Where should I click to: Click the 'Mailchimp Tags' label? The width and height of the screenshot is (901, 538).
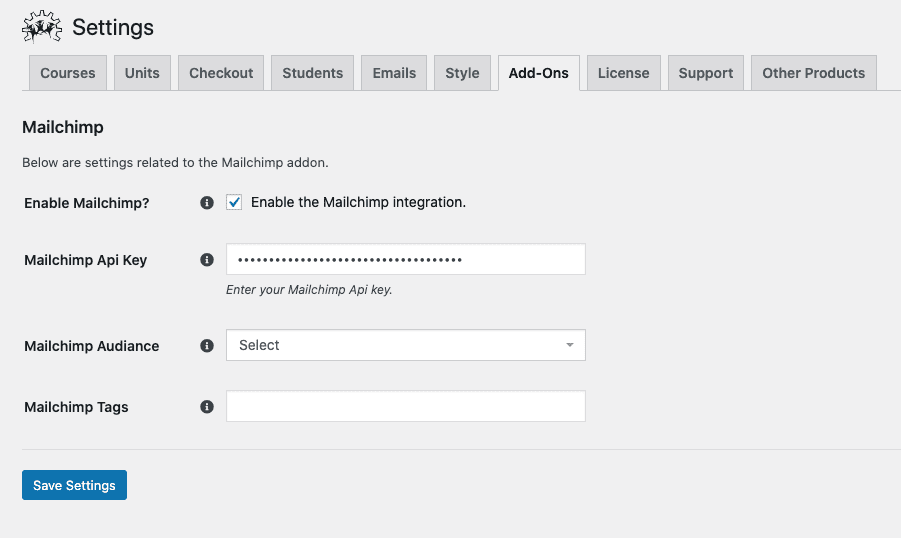click(x=76, y=407)
